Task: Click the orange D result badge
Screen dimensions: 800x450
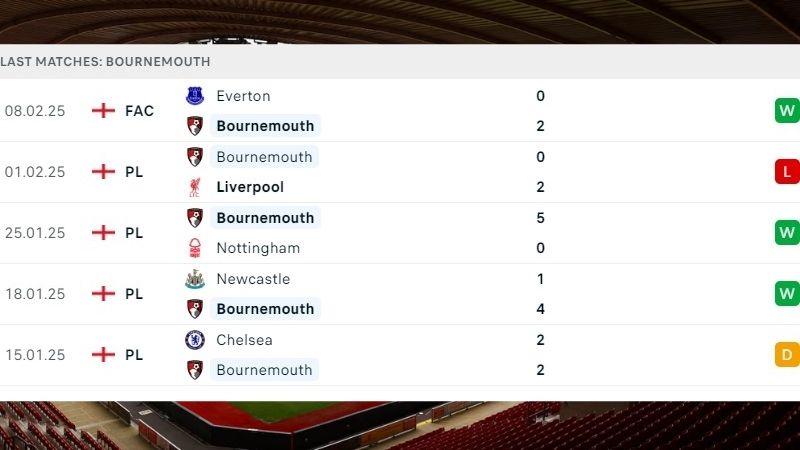Action: tap(787, 355)
